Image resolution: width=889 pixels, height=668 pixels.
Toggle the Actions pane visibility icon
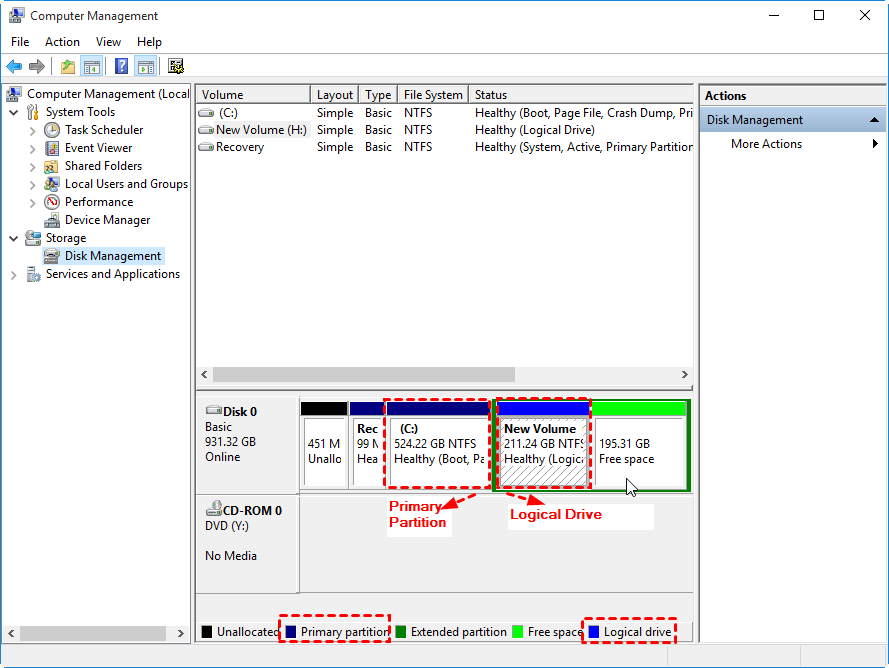145,66
